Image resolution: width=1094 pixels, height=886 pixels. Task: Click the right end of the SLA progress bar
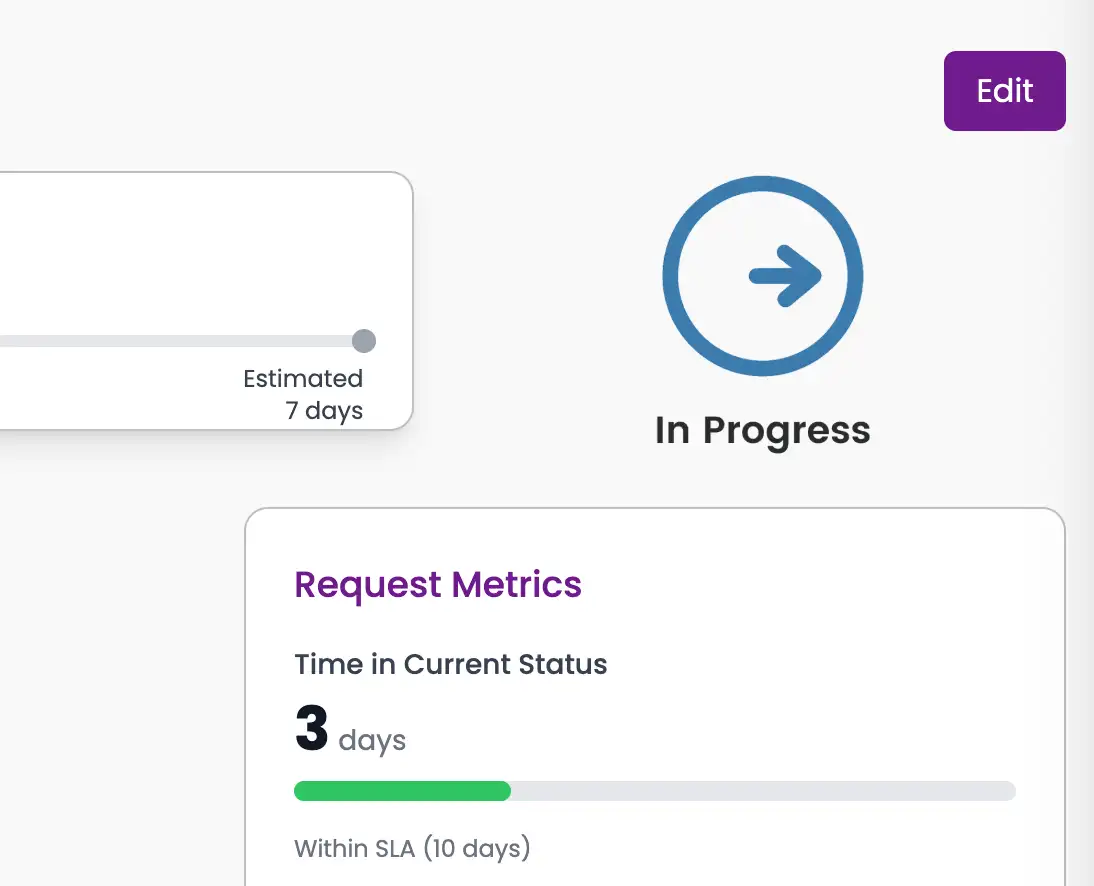point(1008,791)
